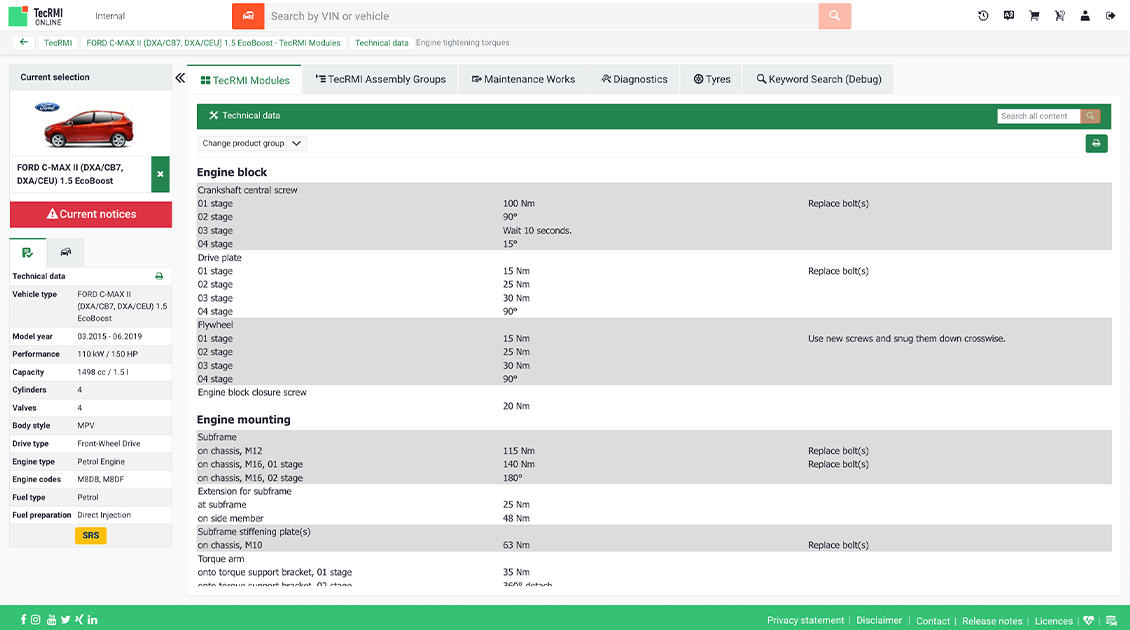The width and height of the screenshot is (1130, 630).
Task: Print sidebar technical data with green printer
Action: [159, 276]
